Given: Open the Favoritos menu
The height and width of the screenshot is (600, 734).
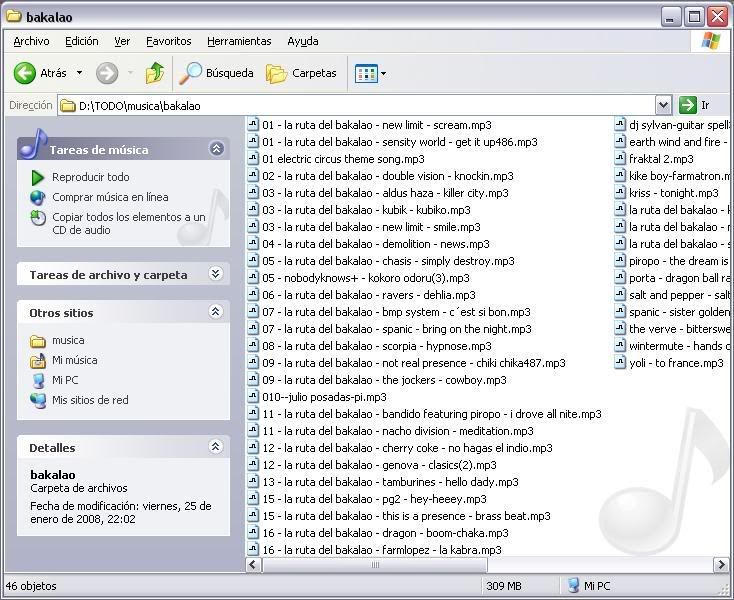Looking at the screenshot, I should click(x=169, y=41).
